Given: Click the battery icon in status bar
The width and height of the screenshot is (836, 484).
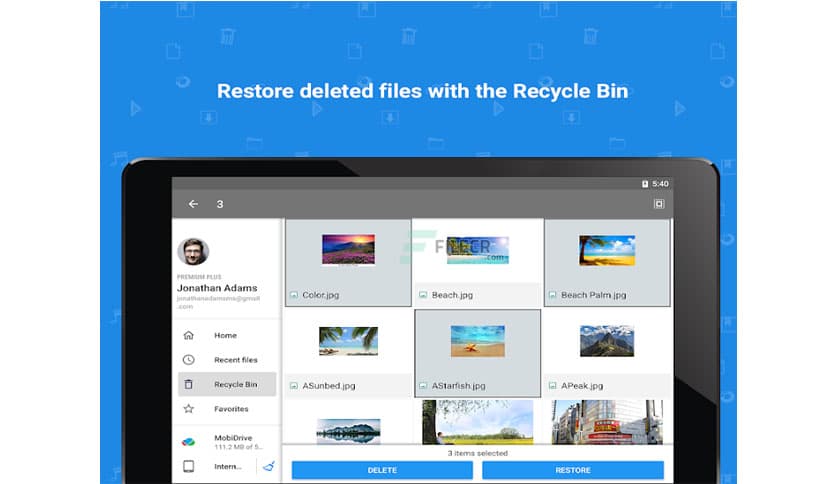Looking at the screenshot, I should click(x=645, y=184).
